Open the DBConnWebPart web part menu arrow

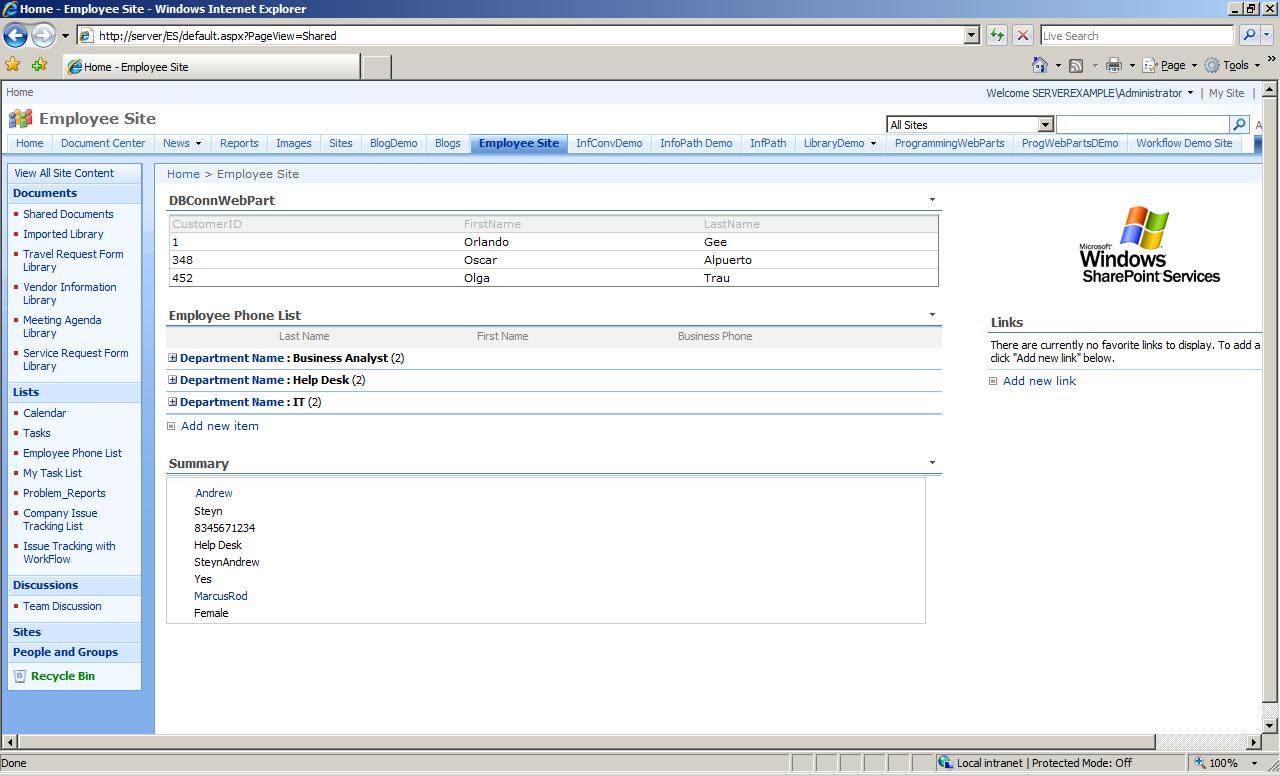tap(932, 200)
